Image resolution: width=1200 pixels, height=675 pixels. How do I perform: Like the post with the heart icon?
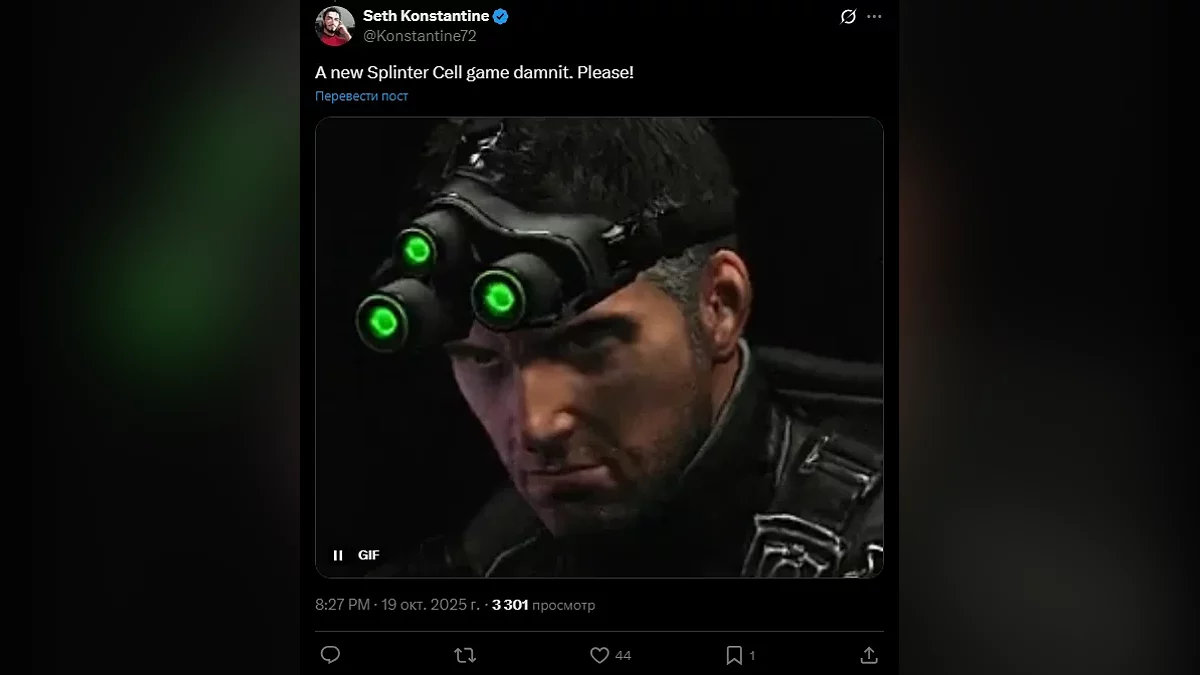(599, 655)
